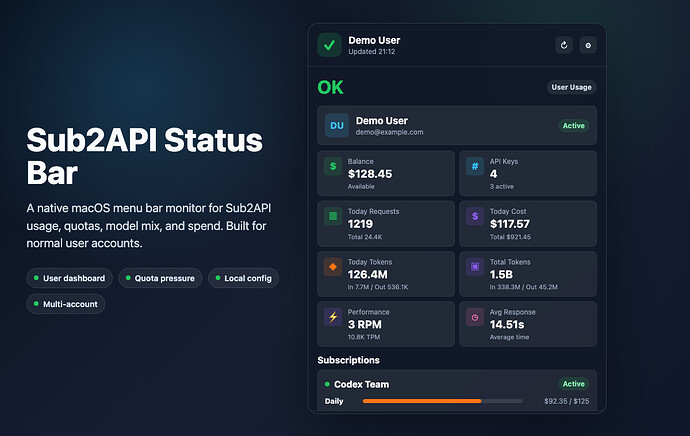Click the orange Daily quota progress bar
This screenshot has height=436, width=690.
[x=442, y=401]
